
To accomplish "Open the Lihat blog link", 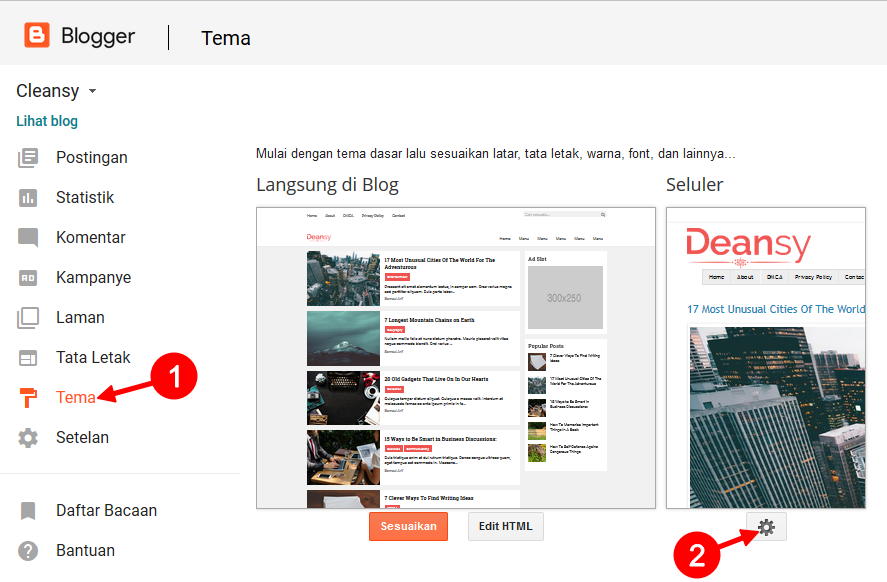I will [47, 121].
